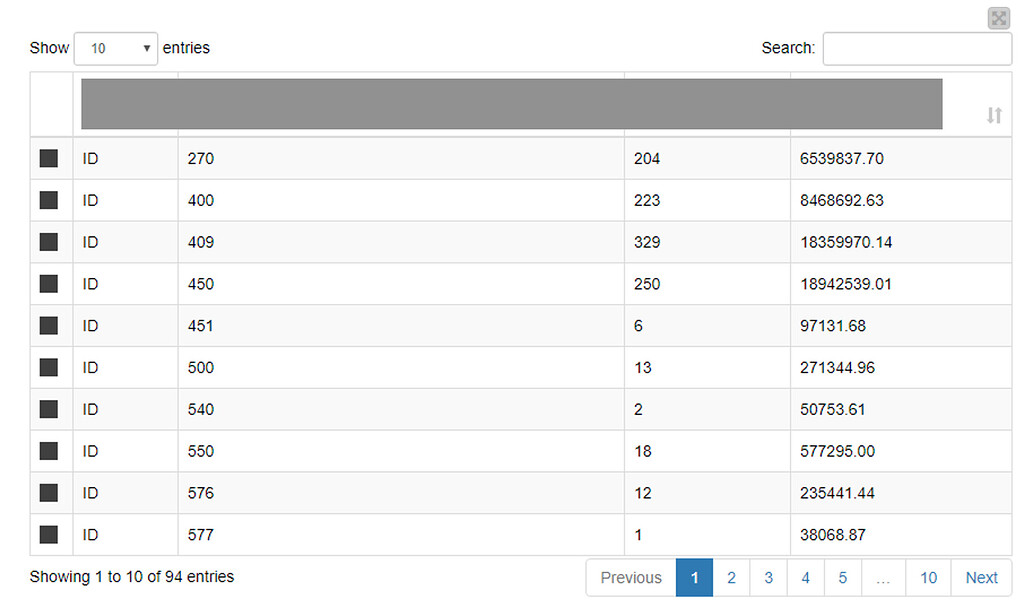Jump to page 10
The image size is (1024, 606).
click(x=929, y=578)
